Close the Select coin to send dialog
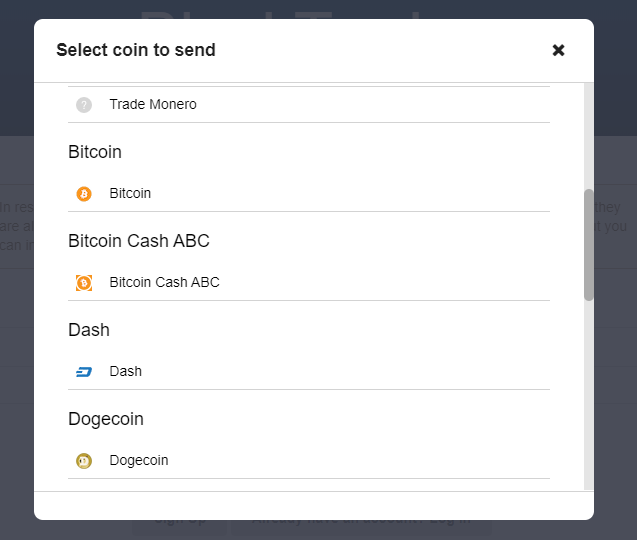637x540 pixels. [x=558, y=50]
